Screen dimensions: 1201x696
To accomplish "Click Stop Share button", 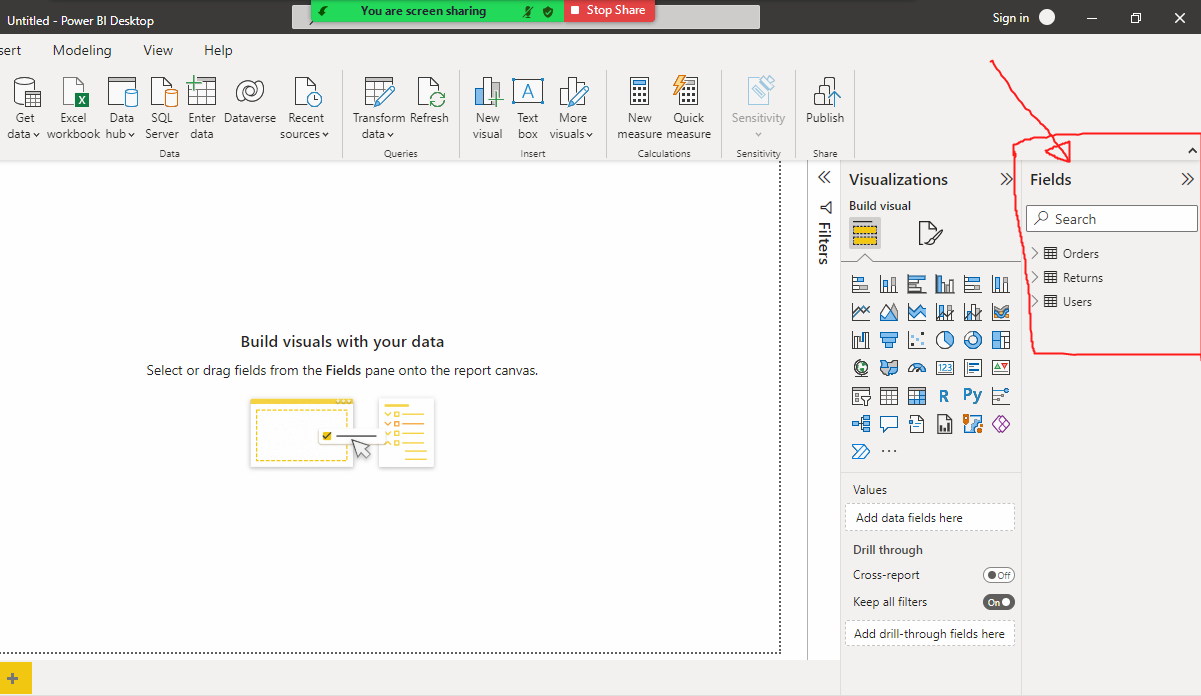I will click(x=609, y=10).
